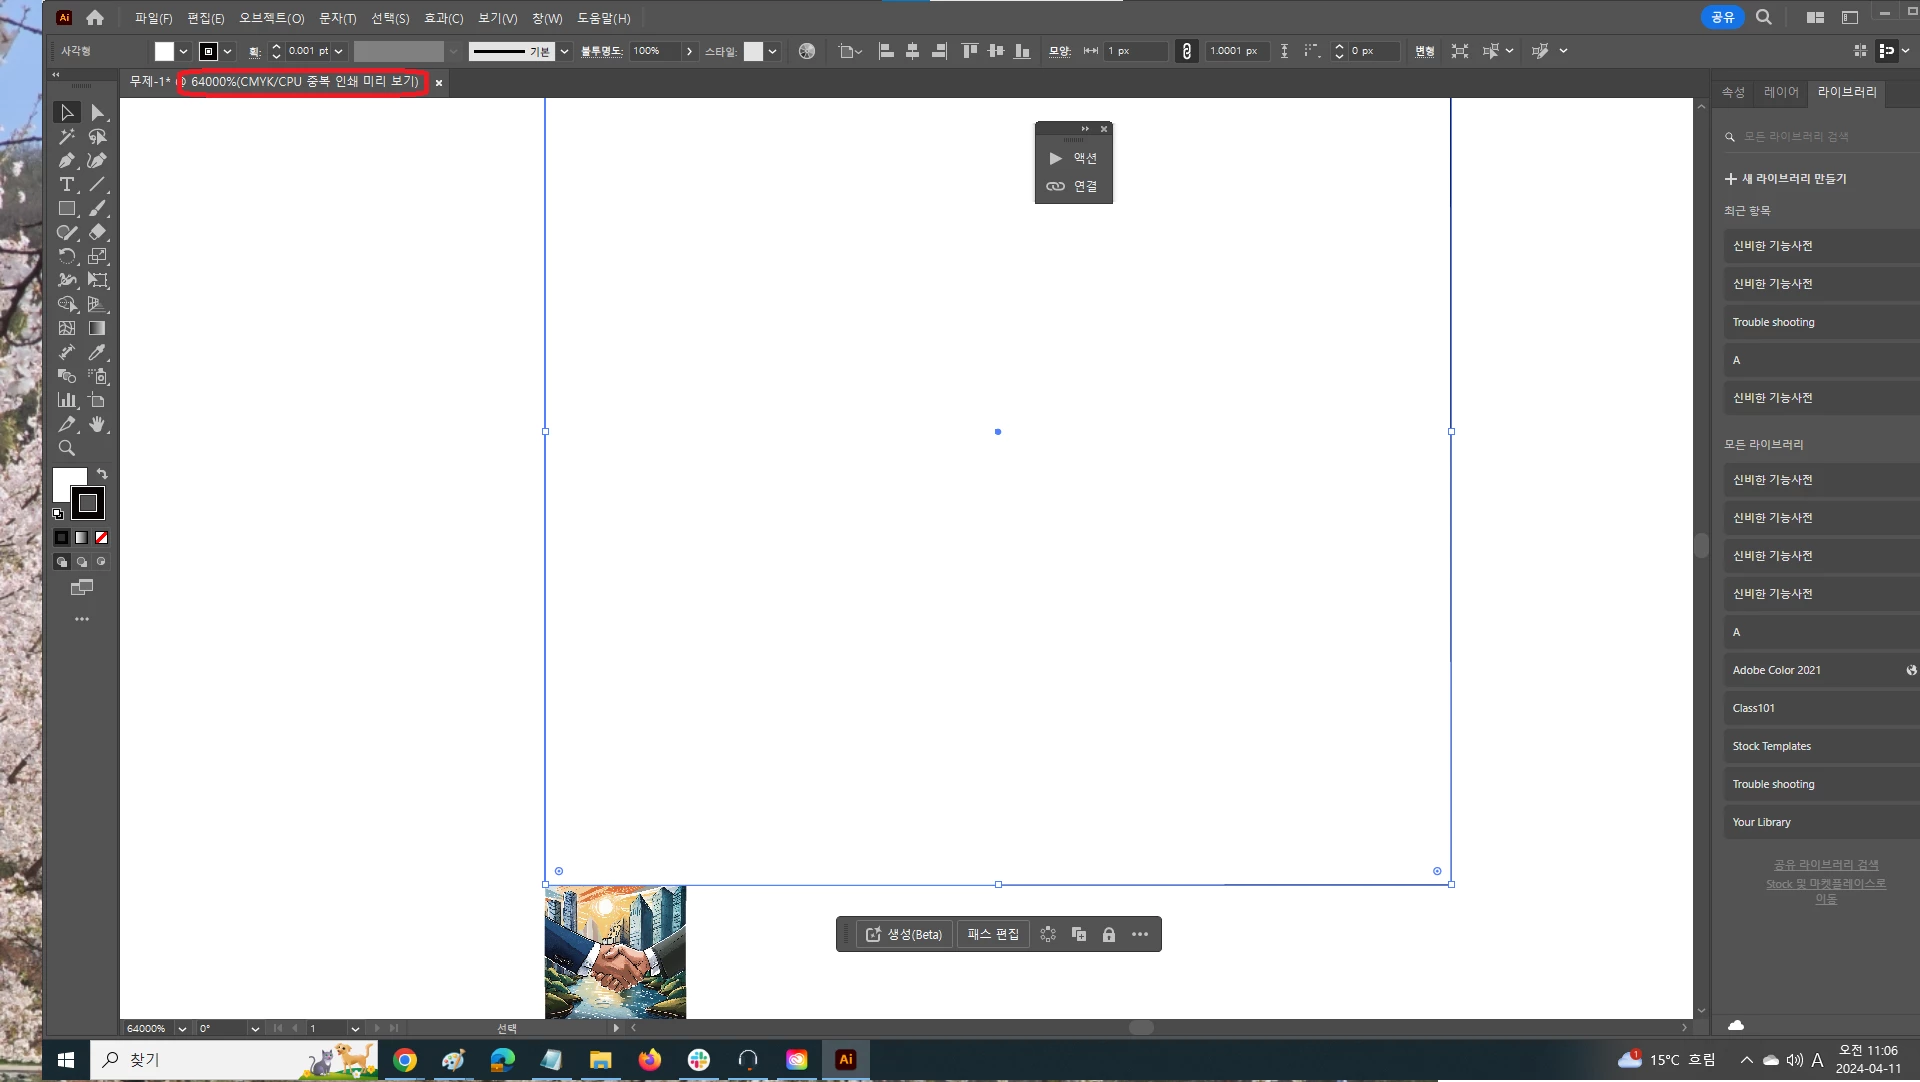The width and height of the screenshot is (1920, 1082).
Task: Select the Pen tool
Action: 66,161
